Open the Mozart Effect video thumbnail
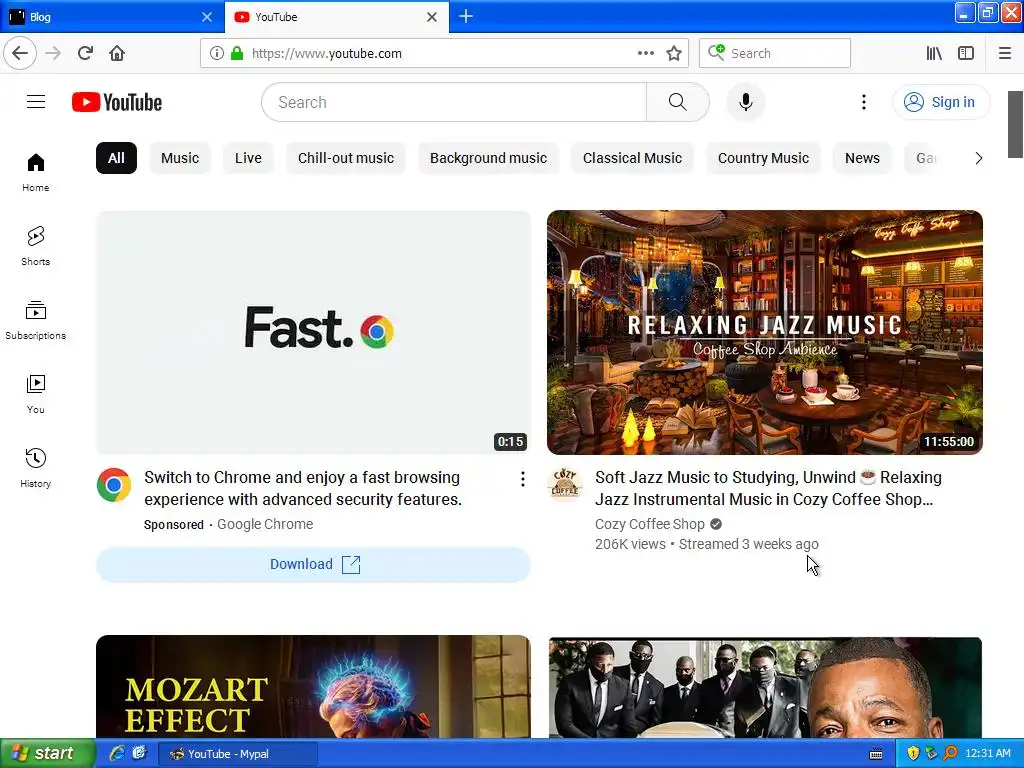This screenshot has height=768, width=1024. [313, 686]
